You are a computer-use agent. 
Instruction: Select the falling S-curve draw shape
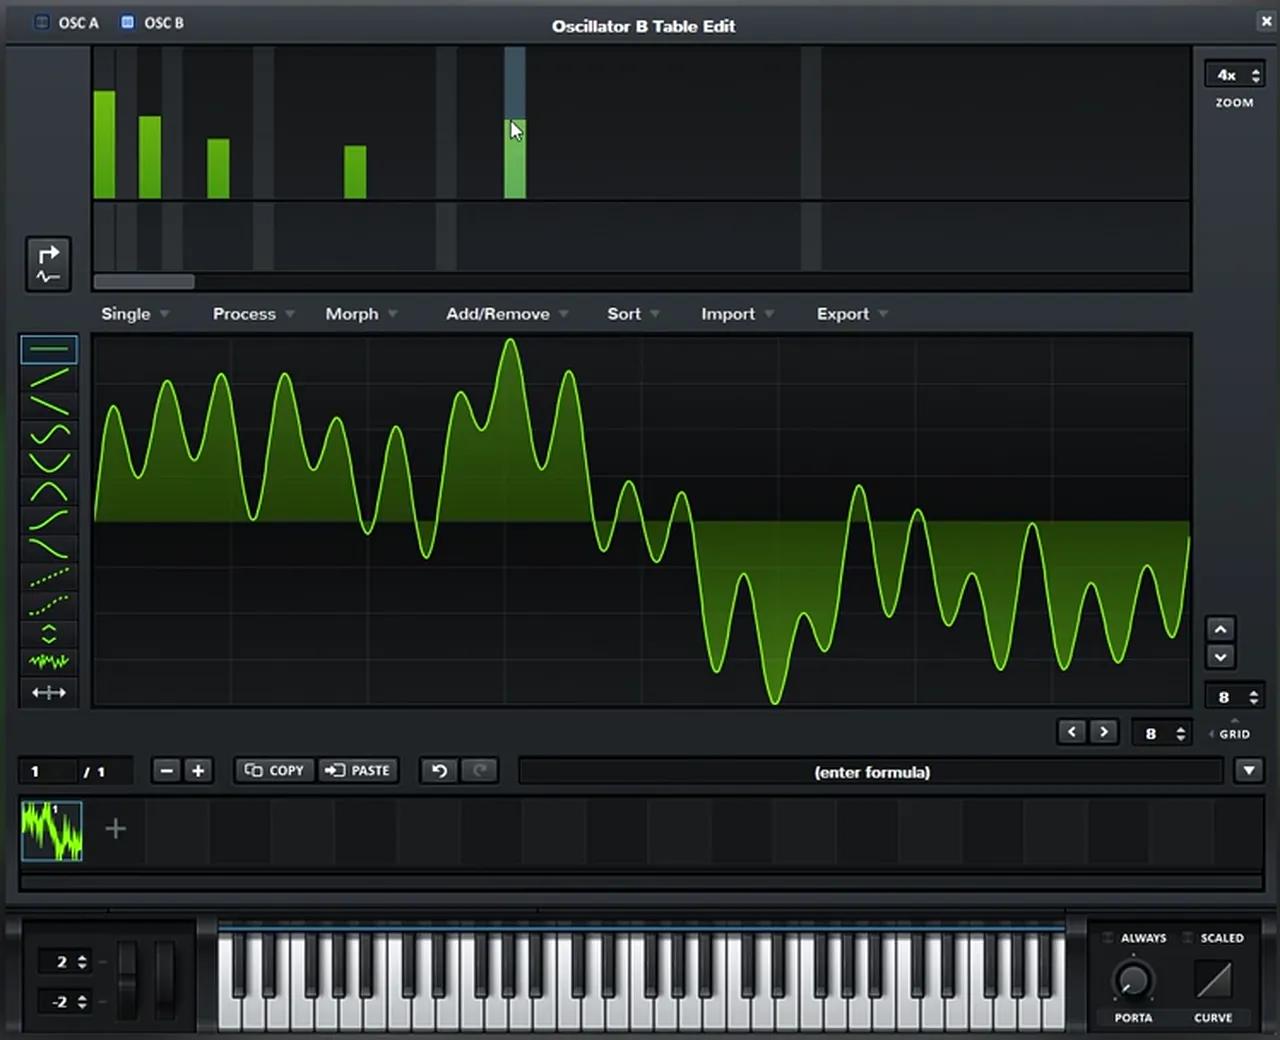point(48,548)
